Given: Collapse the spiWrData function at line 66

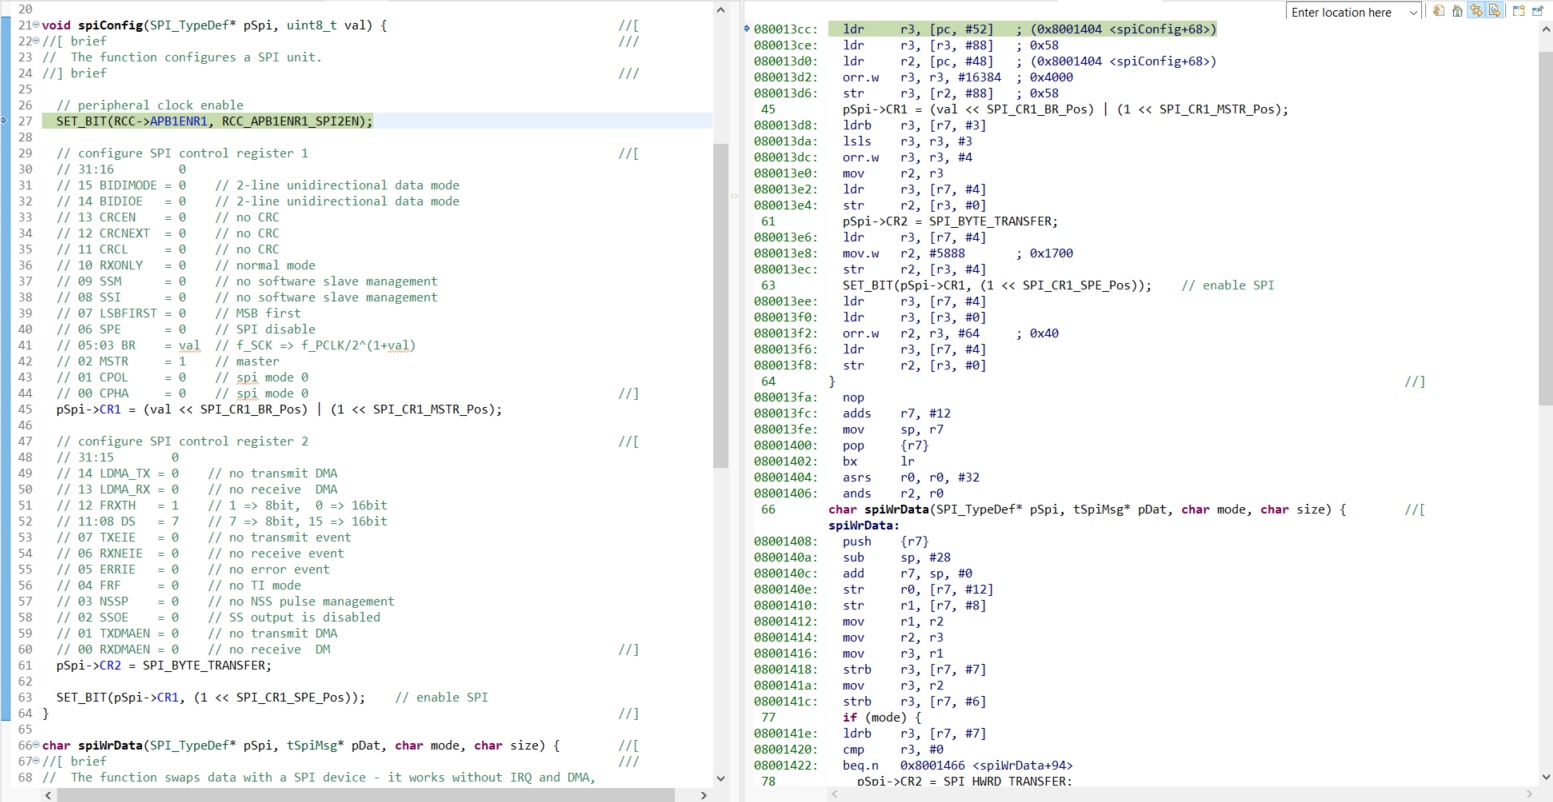Looking at the screenshot, I should (37, 745).
